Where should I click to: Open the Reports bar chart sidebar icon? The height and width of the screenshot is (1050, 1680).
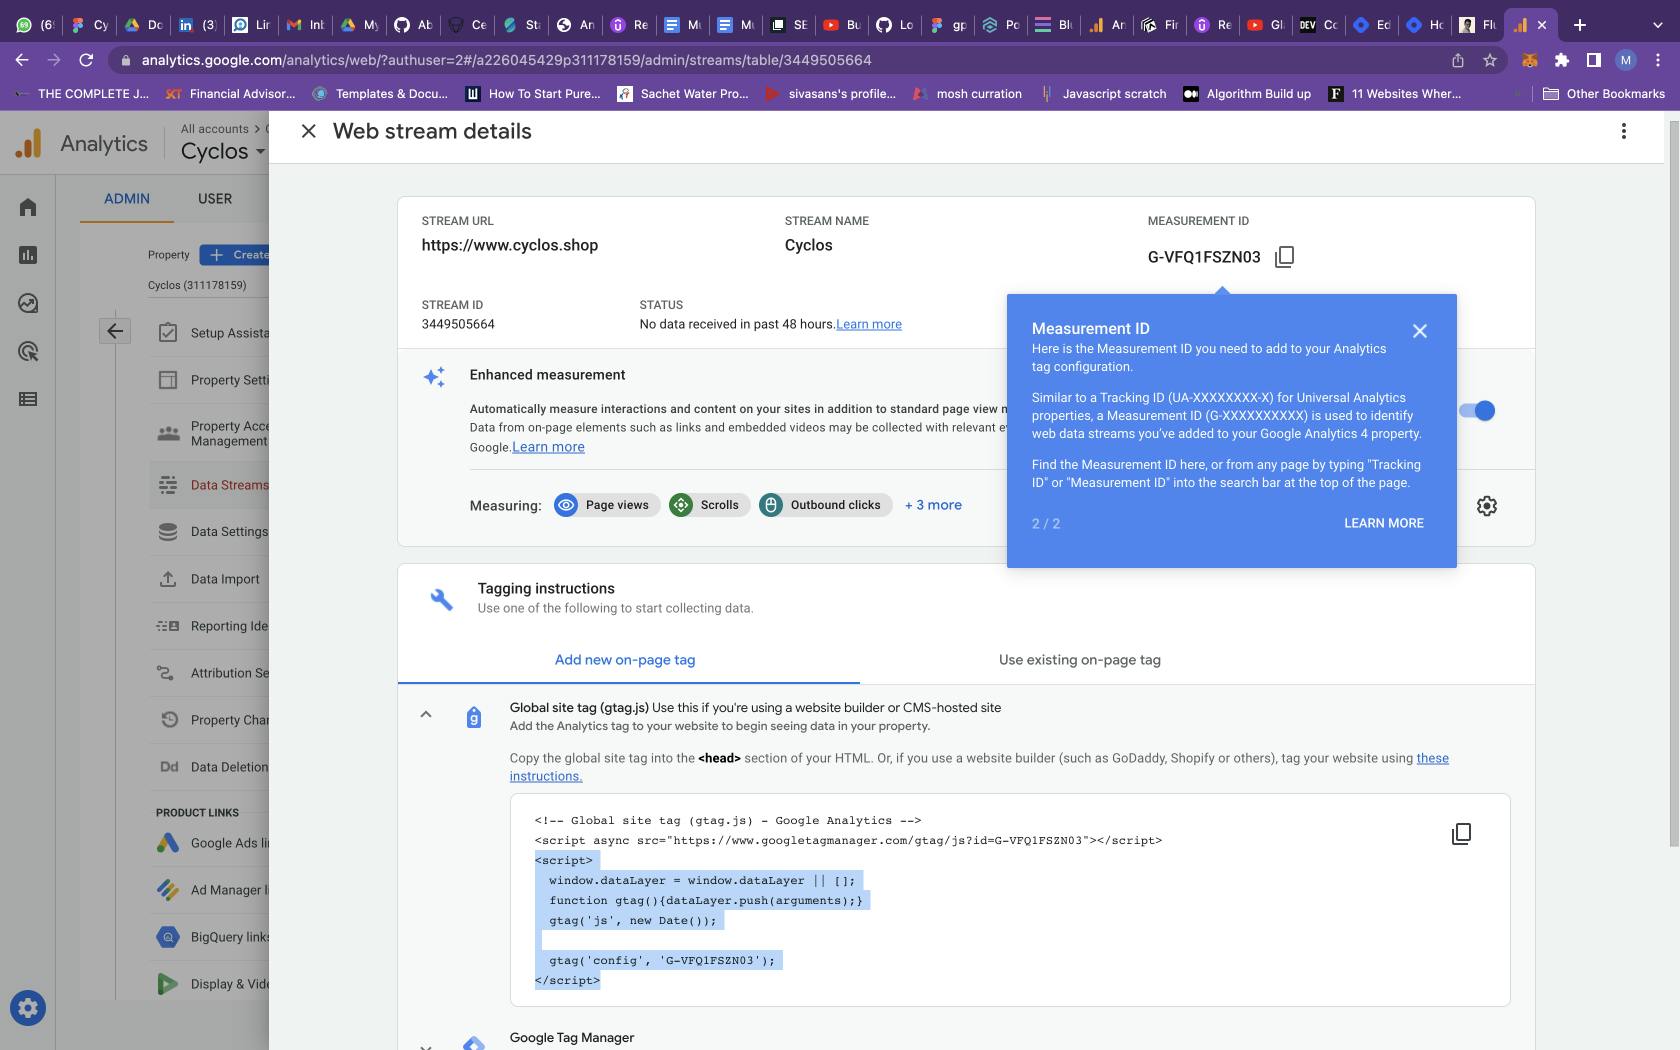pos(28,255)
